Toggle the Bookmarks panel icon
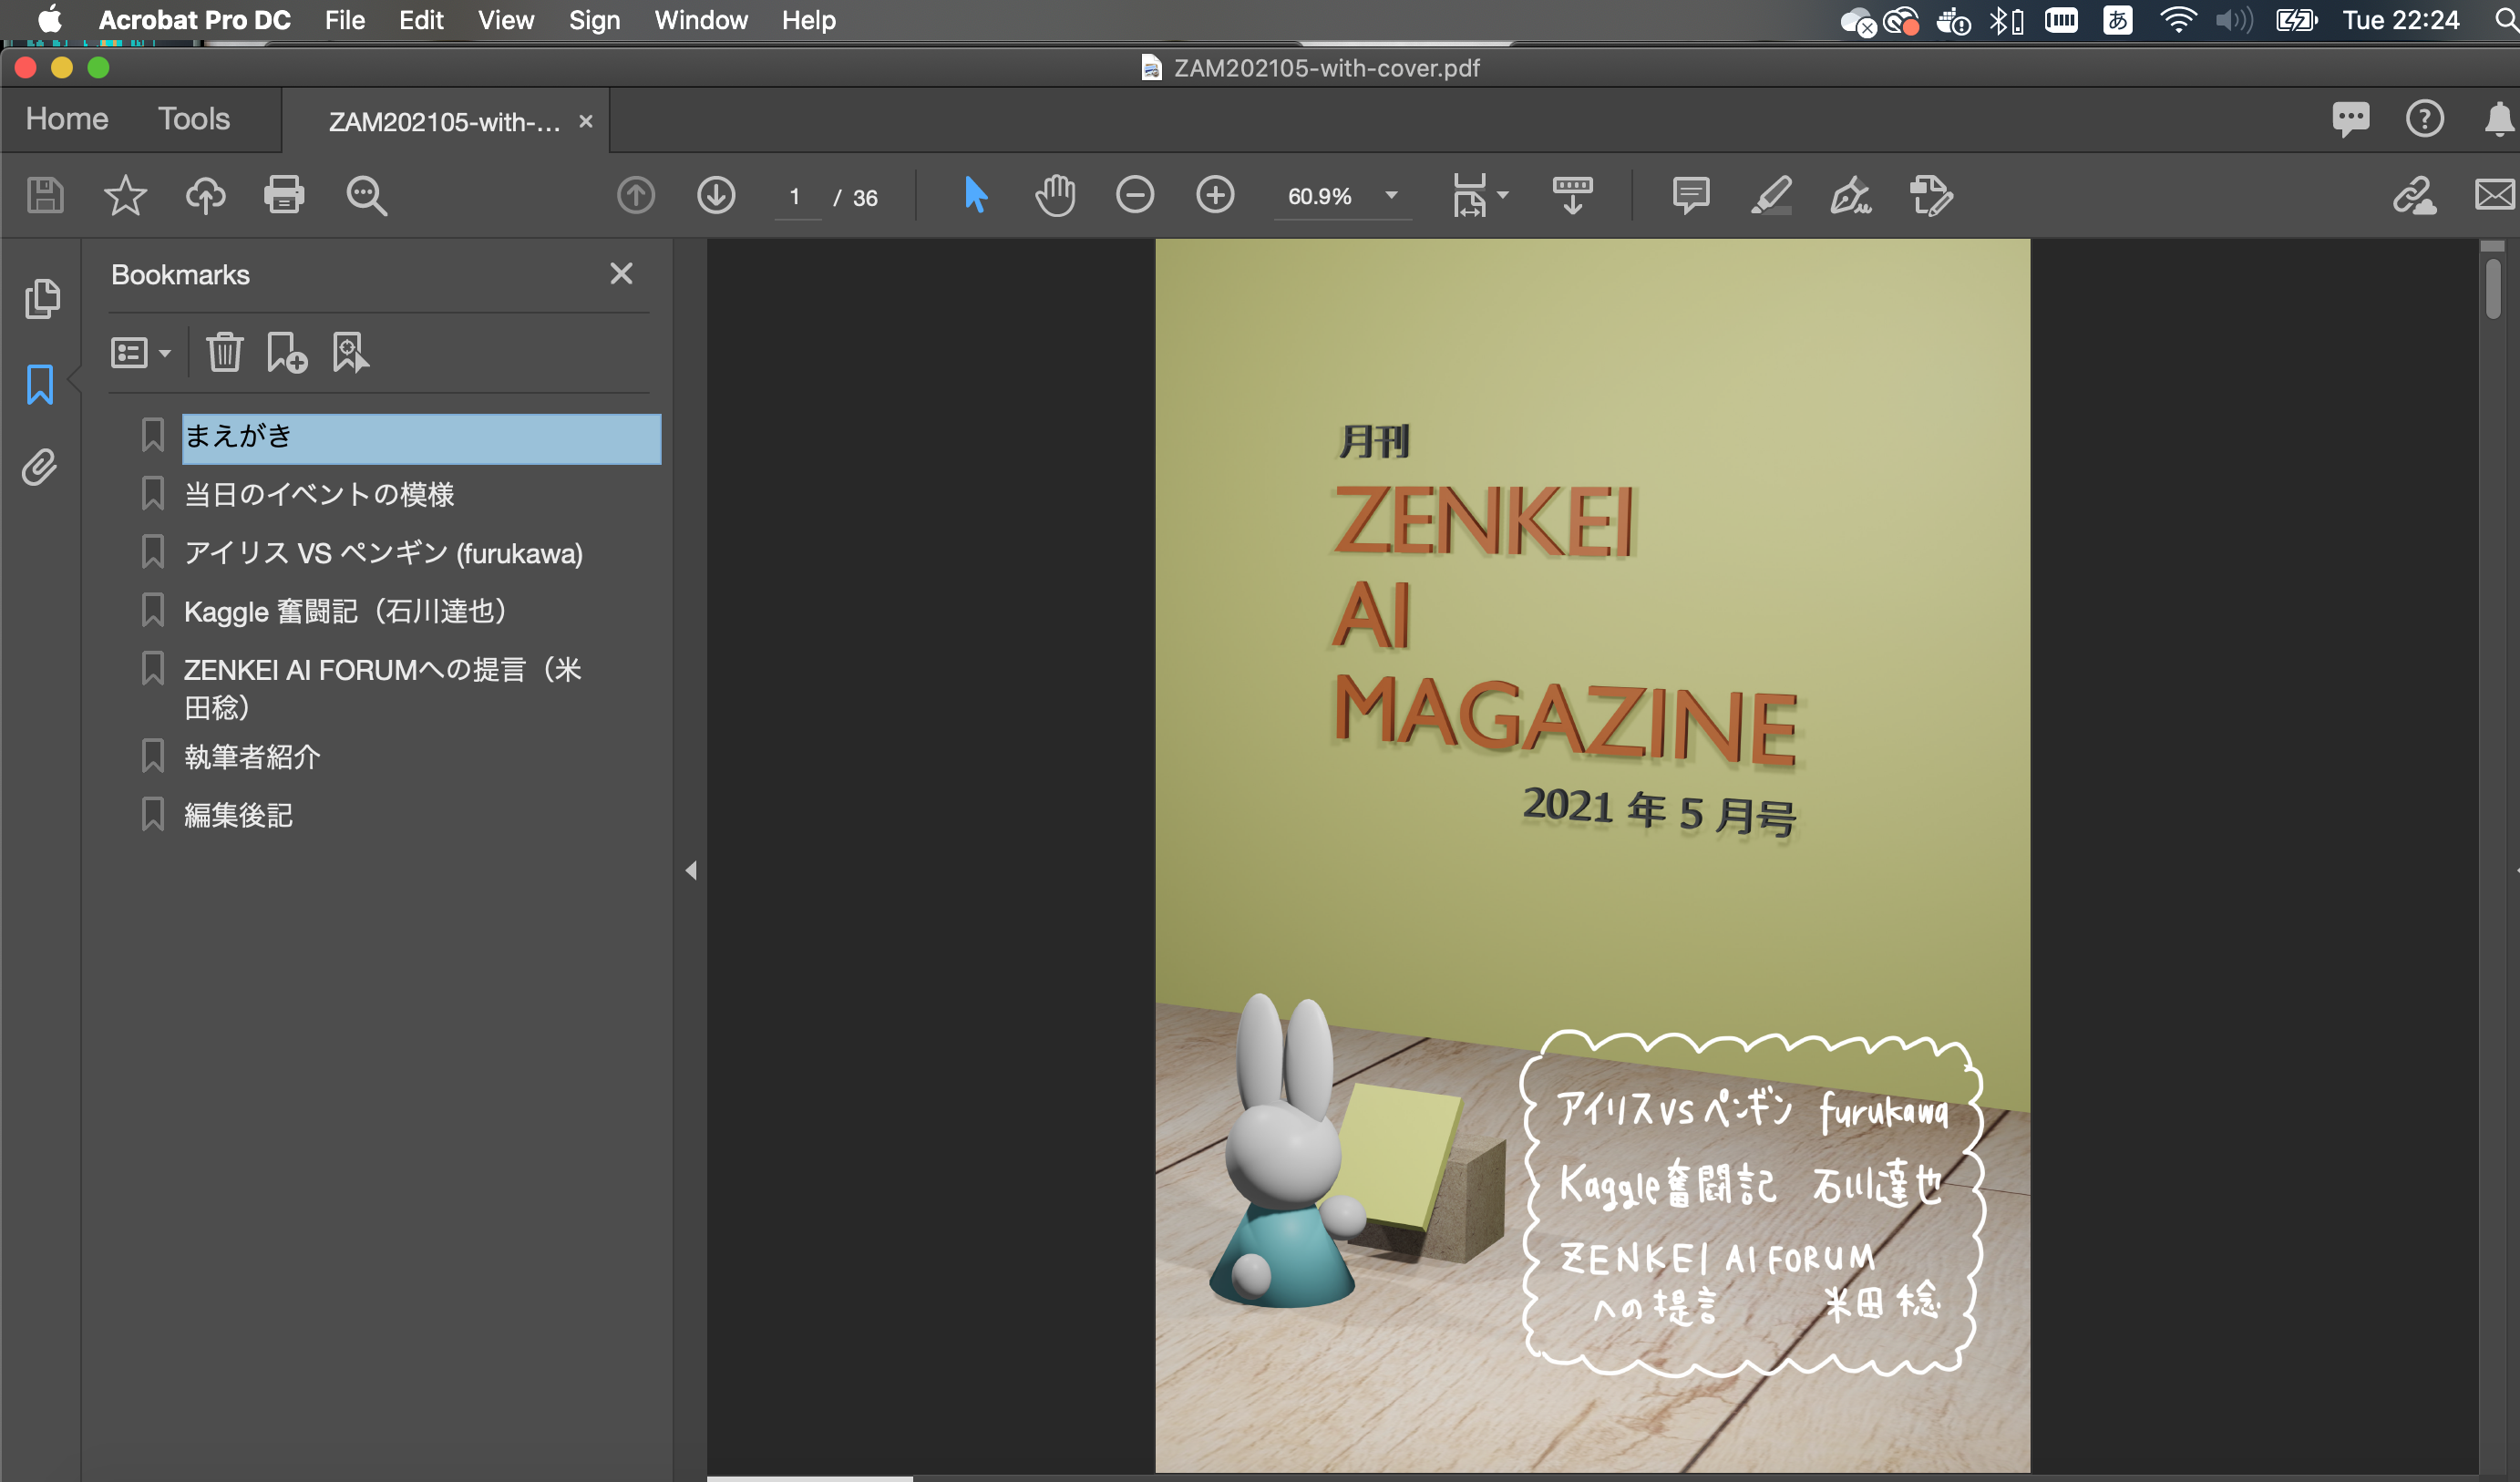 (40, 384)
